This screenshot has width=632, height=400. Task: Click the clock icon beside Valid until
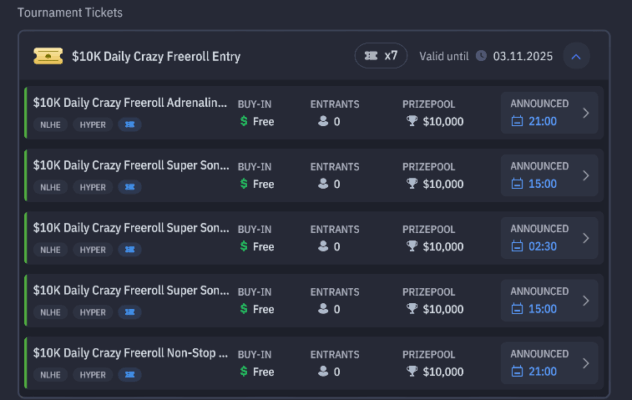480,56
